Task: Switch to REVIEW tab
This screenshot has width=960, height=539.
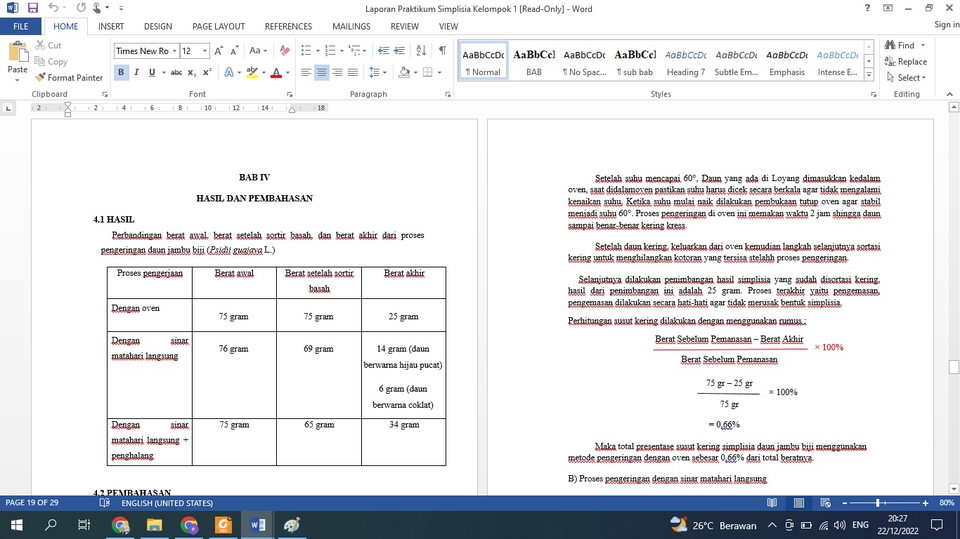Action: point(405,26)
